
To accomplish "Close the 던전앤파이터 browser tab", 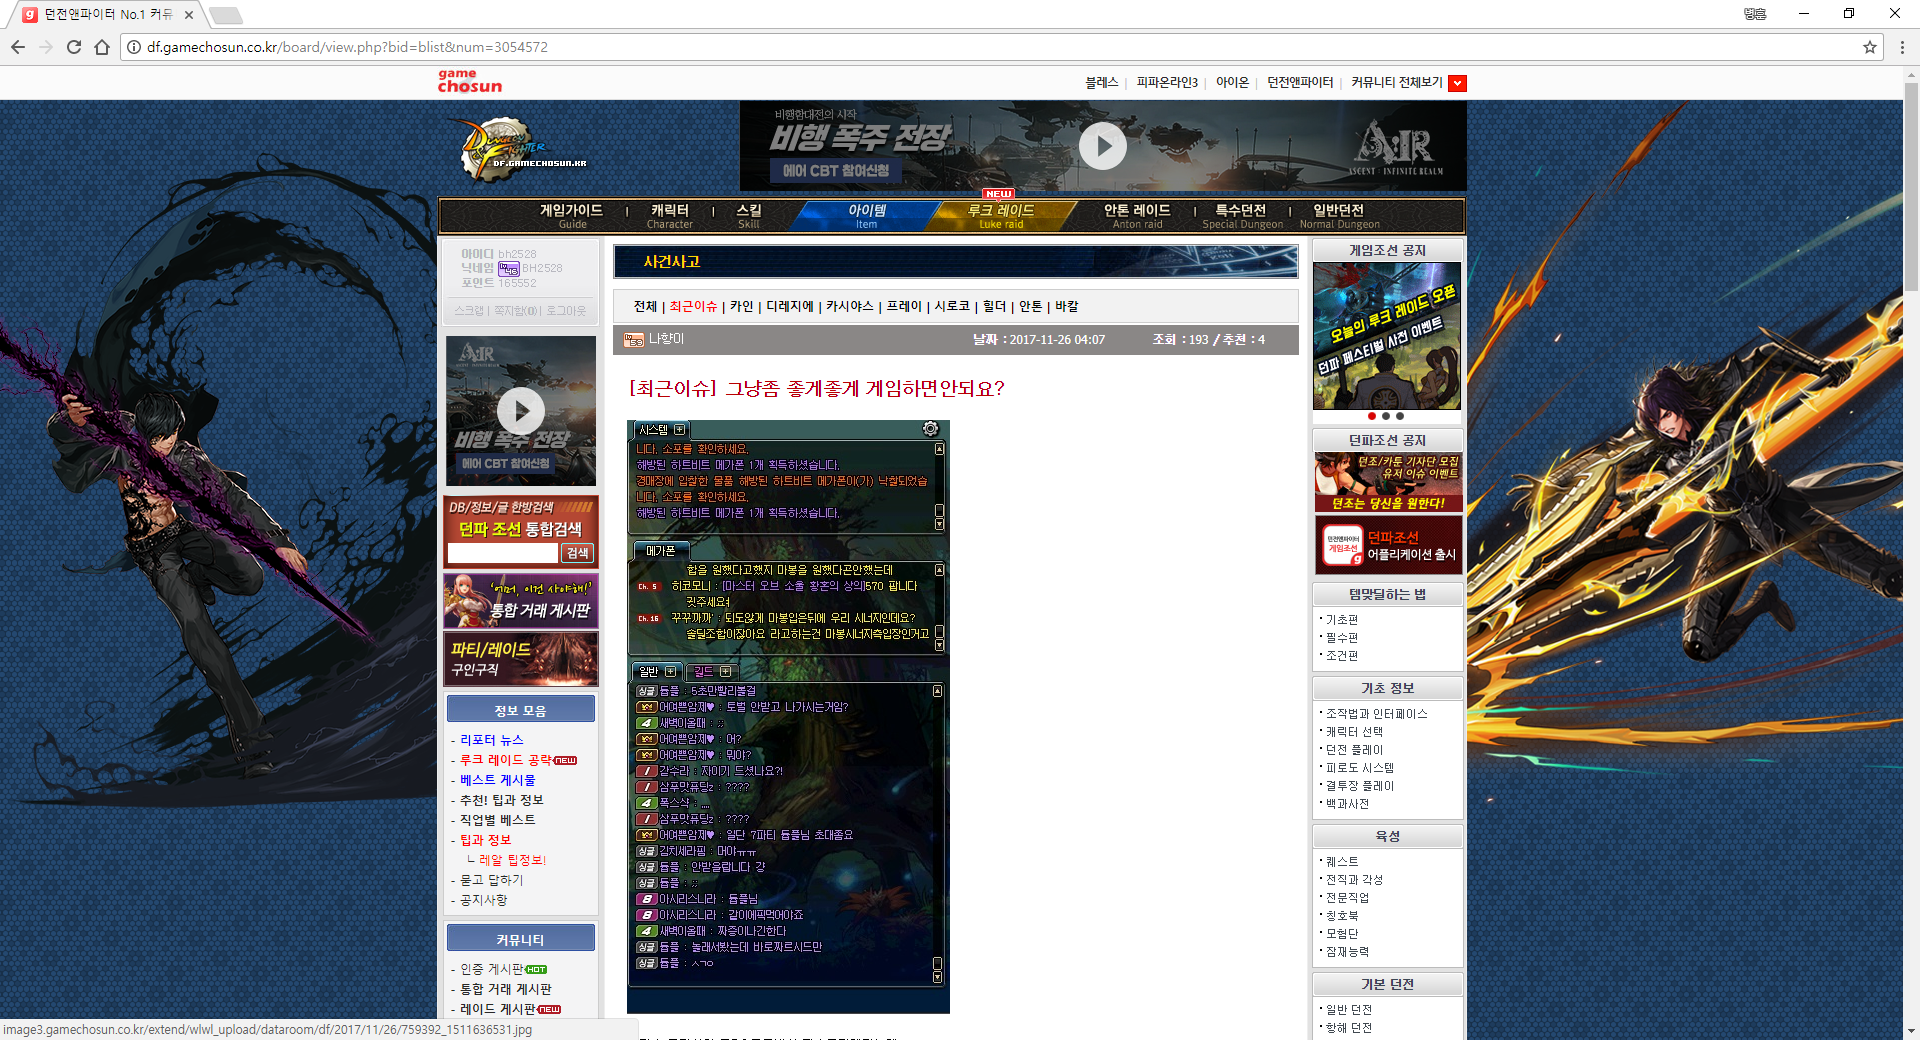I will click(188, 15).
